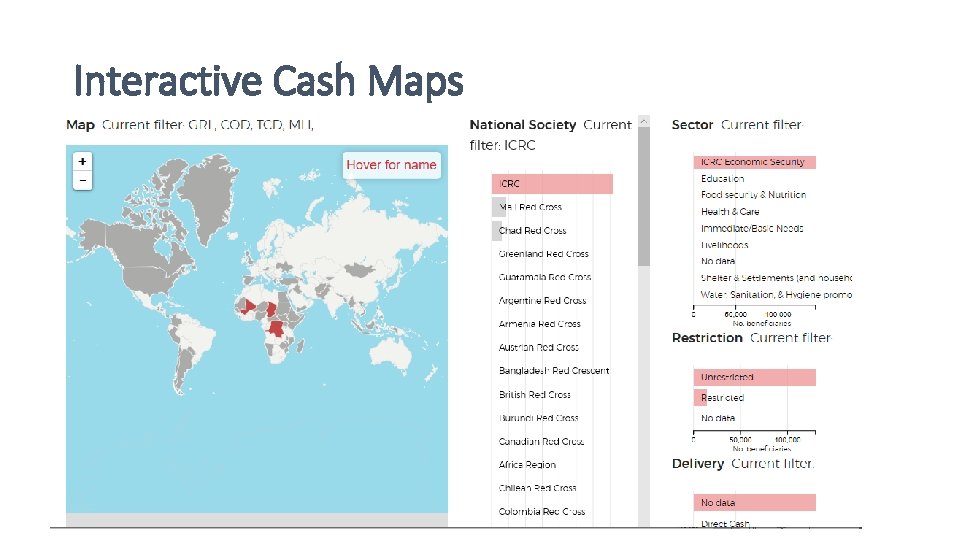
Task: Click the red Mali country on map
Action: pyautogui.click(x=247, y=306)
